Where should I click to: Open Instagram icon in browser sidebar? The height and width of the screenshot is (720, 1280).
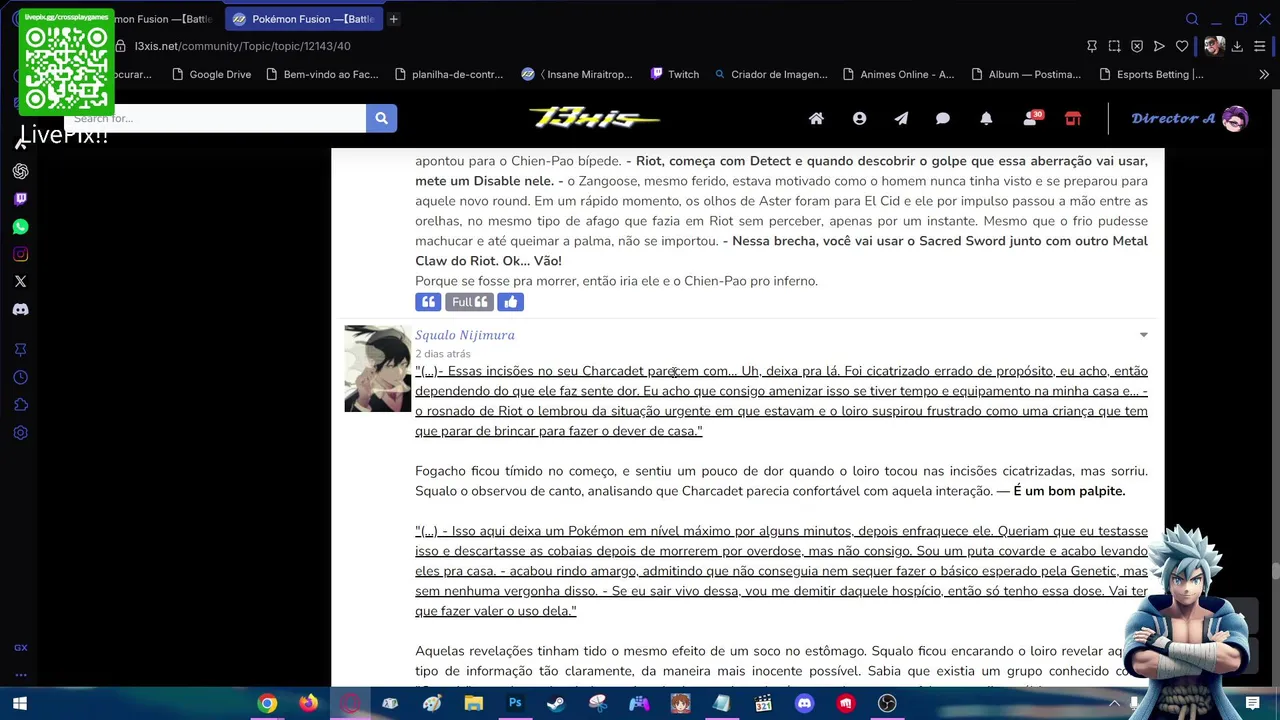20,254
